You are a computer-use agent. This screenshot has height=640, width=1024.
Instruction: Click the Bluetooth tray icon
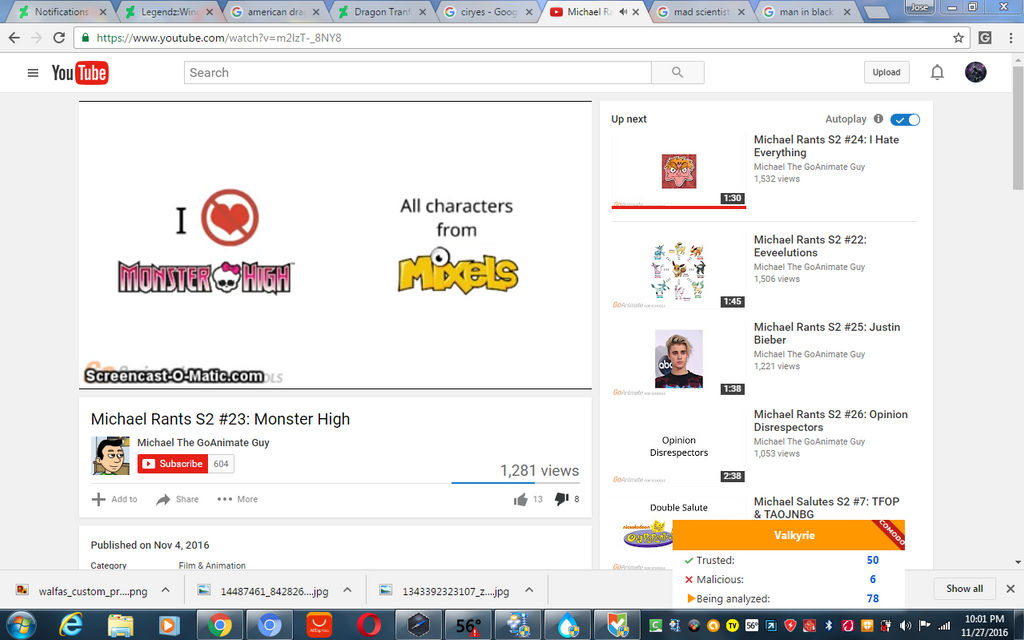pos(829,626)
